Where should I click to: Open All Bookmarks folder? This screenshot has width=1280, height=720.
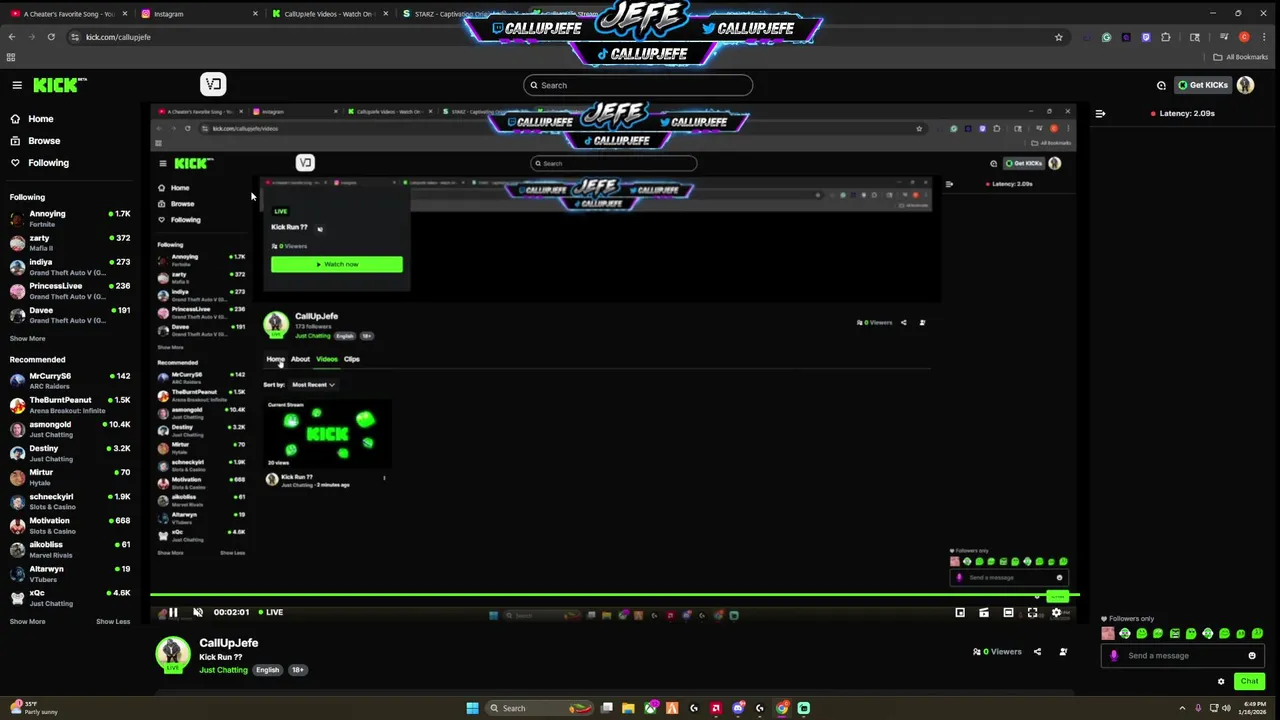point(1239,57)
